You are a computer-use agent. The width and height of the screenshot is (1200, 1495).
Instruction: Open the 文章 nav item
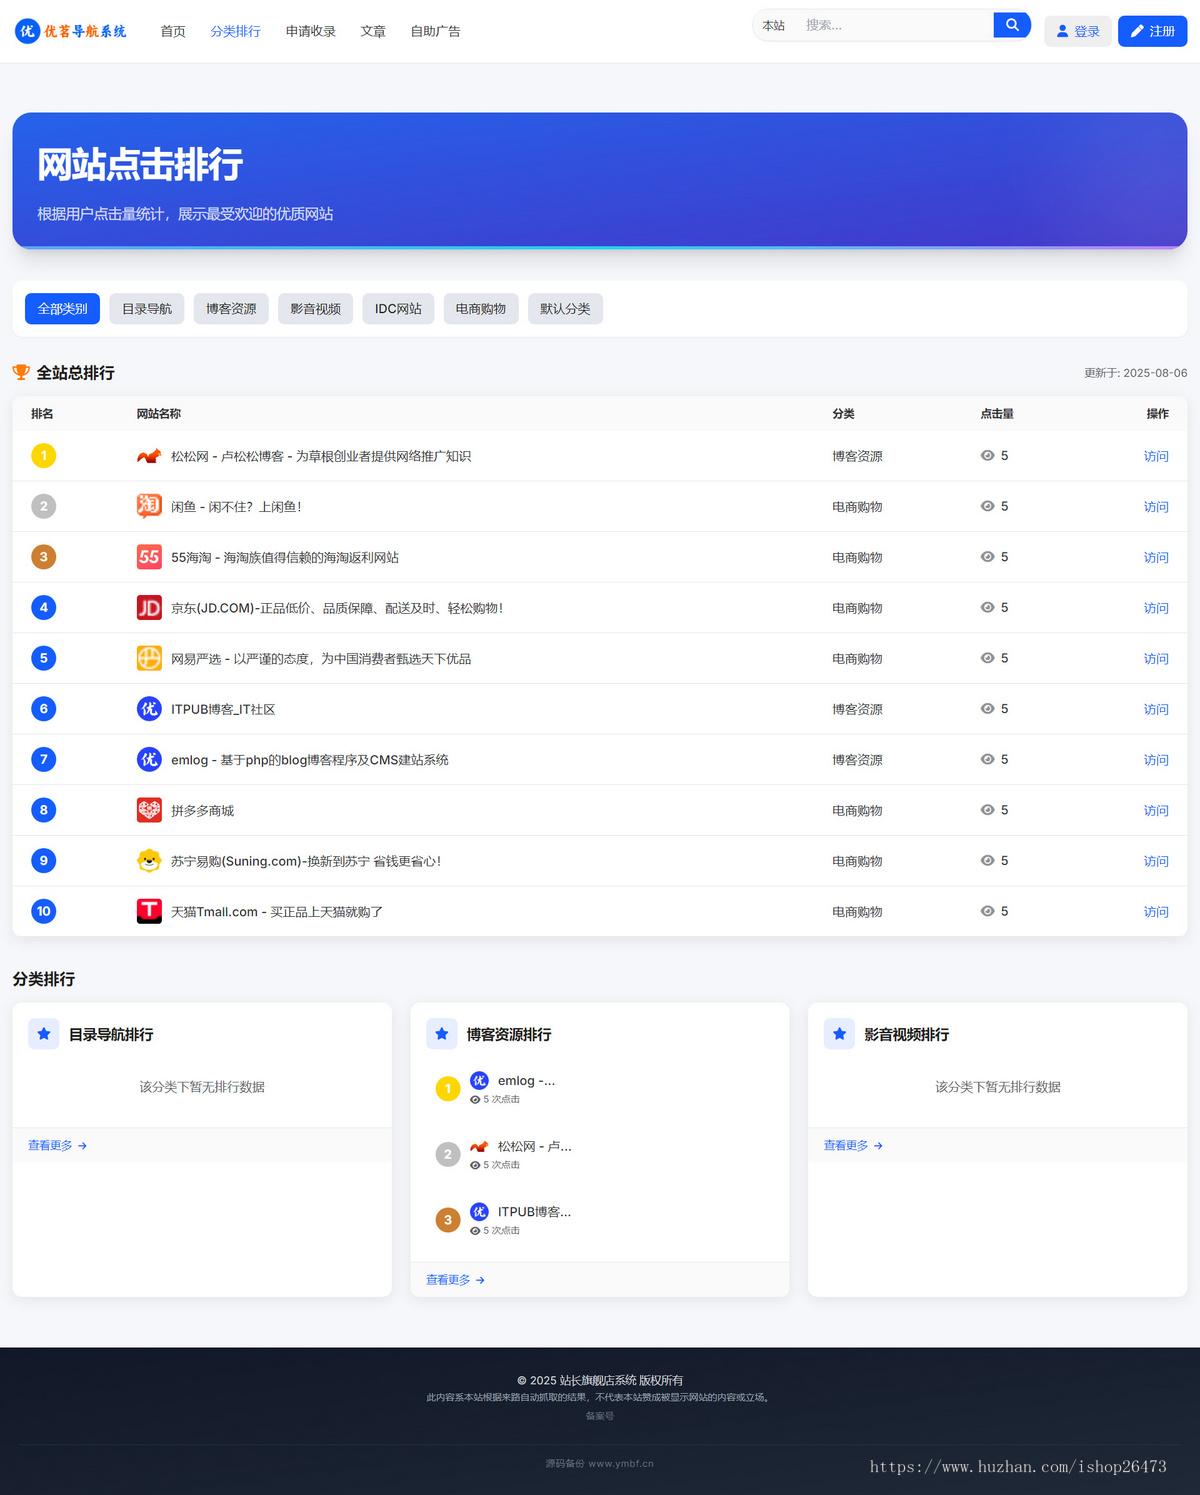tap(373, 31)
